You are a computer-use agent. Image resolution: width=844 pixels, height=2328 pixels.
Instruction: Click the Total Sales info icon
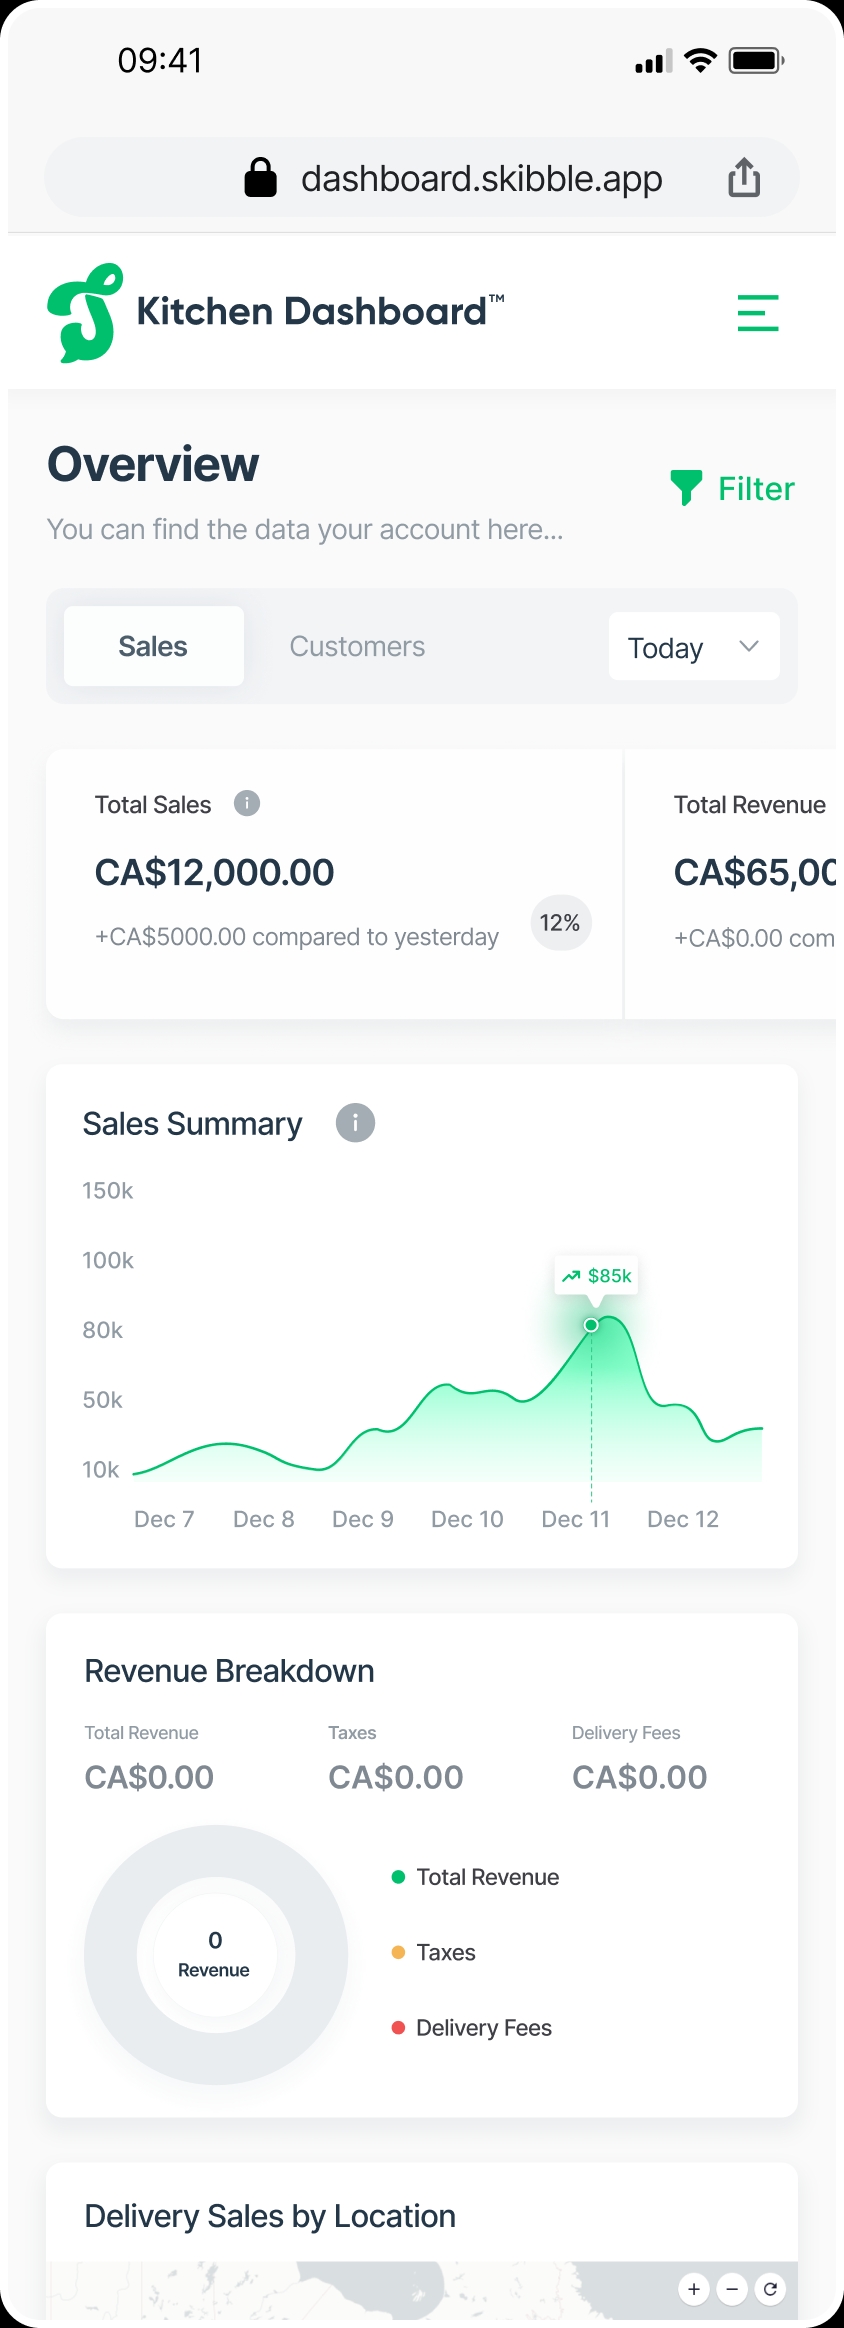(x=247, y=804)
